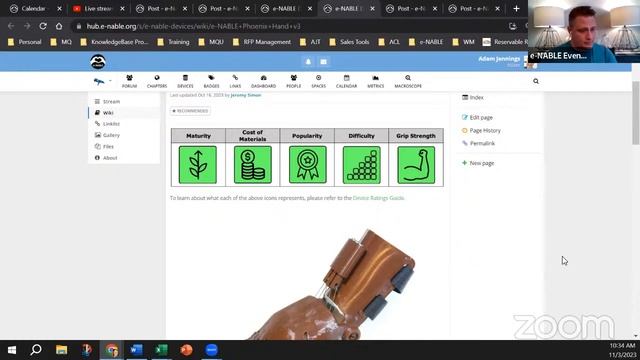This screenshot has width=640, height=360.
Task: Open the Spaces section
Action: [x=318, y=82]
